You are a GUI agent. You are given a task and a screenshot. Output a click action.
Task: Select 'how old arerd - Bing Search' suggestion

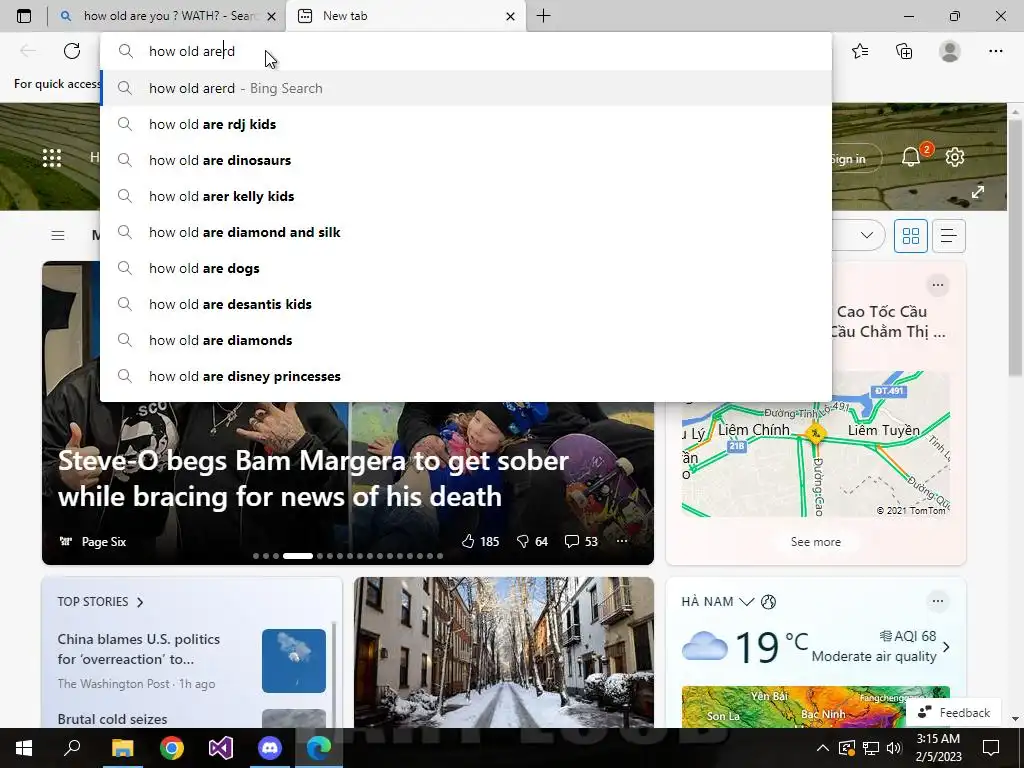click(466, 88)
